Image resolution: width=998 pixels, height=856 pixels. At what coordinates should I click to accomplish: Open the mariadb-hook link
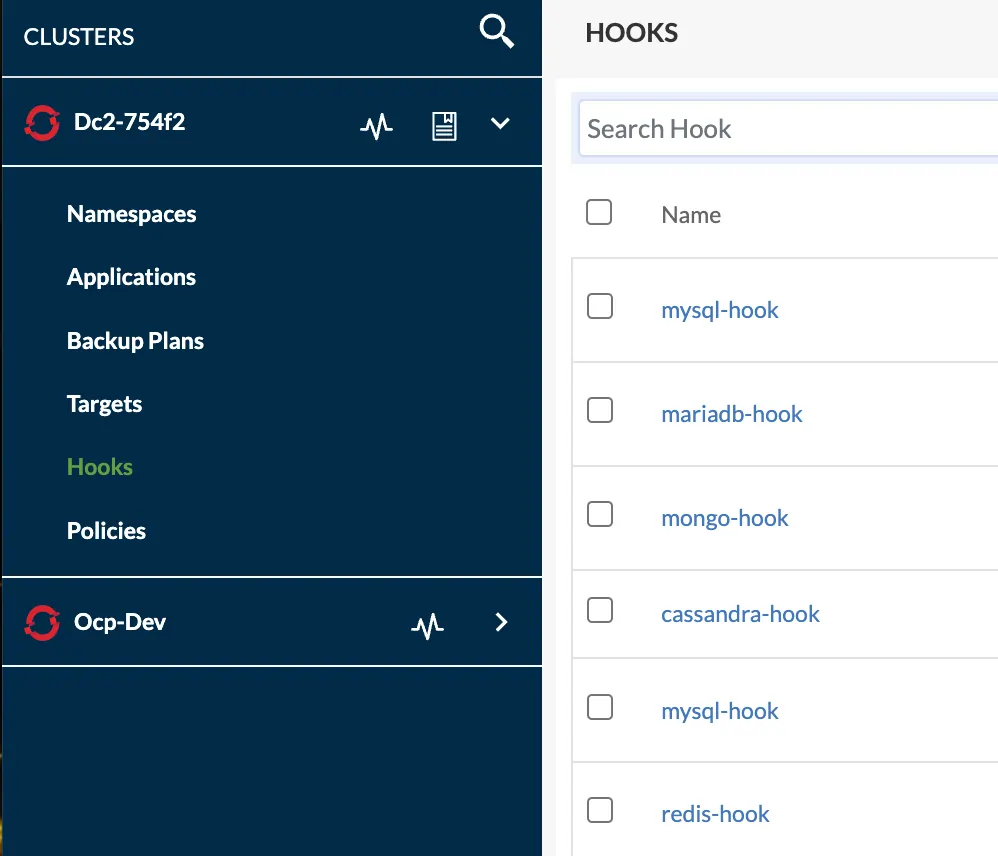tap(732, 414)
